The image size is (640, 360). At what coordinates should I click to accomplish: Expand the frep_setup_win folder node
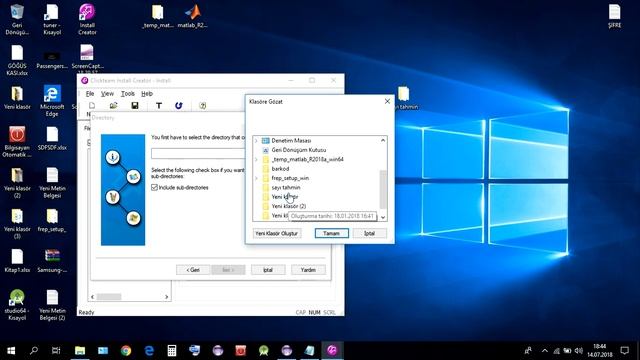click(256, 178)
